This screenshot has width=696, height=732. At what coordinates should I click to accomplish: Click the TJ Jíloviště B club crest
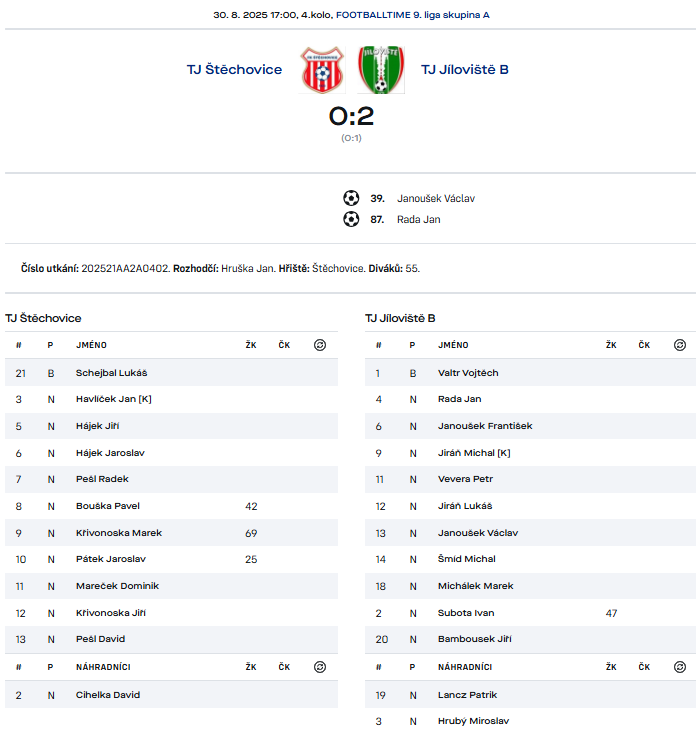[x=381, y=70]
